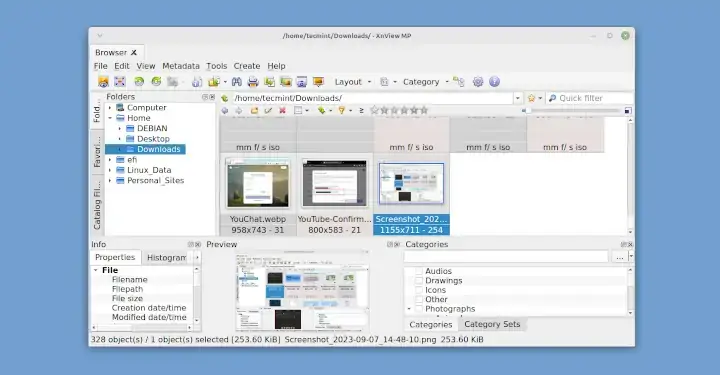Expand the efi folder node

(x=110, y=160)
